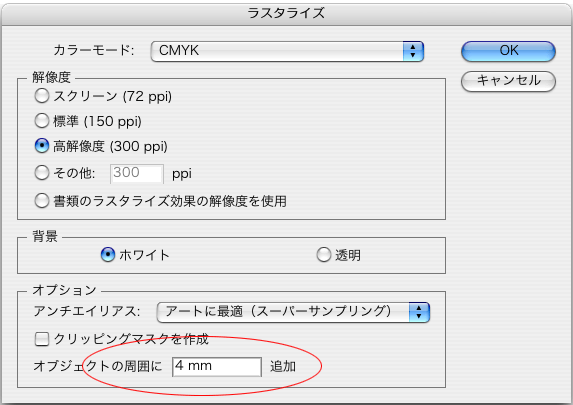The image size is (573, 405).
Task: Click the アンチエイリアス dropdown arrow icon
Action: click(419, 312)
